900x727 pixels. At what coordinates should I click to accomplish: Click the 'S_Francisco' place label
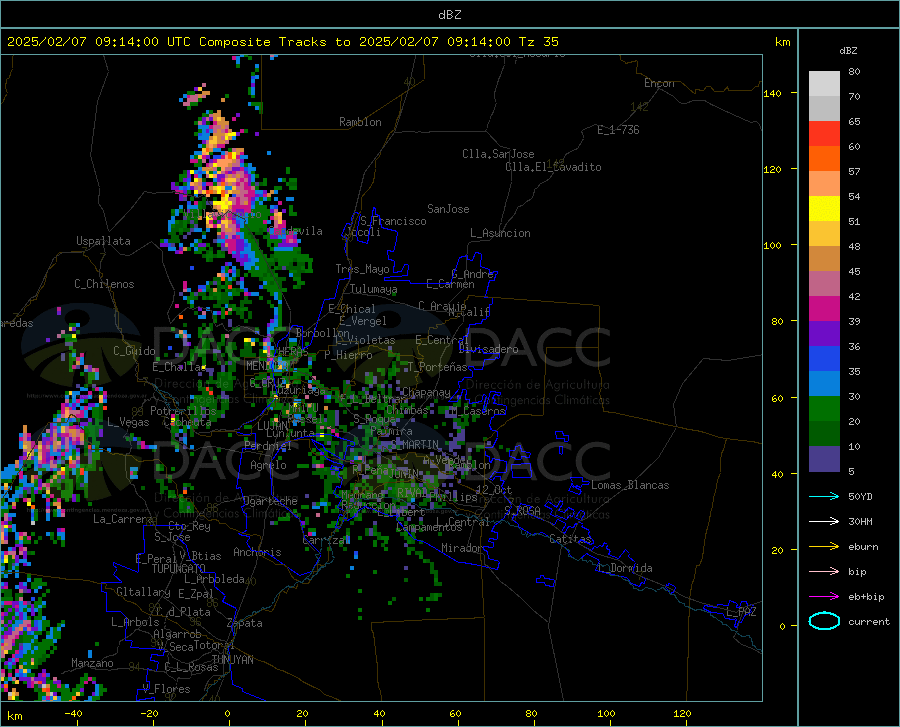point(393,221)
